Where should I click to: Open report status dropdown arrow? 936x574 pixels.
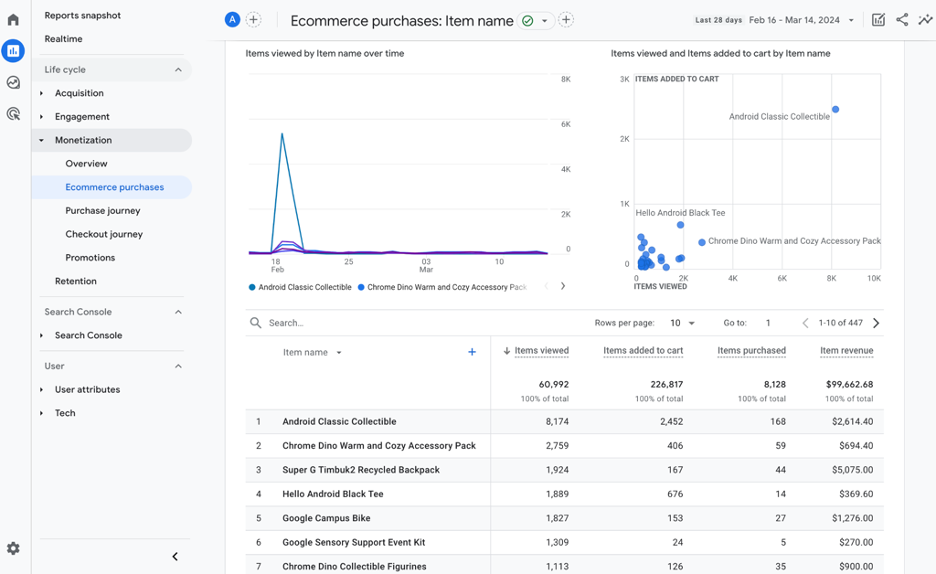pyautogui.click(x=544, y=21)
